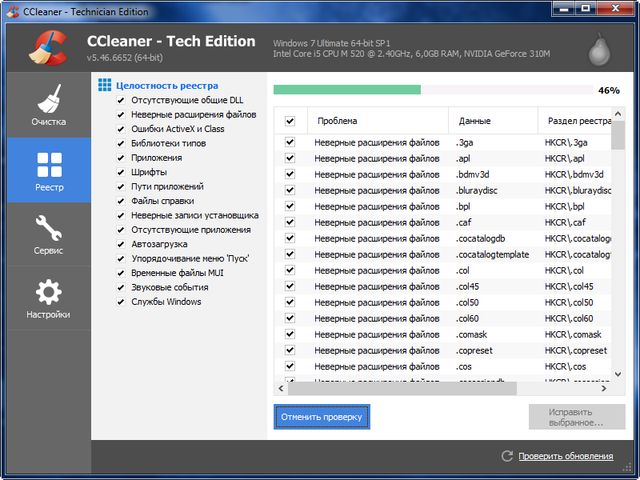
Task: Open the Проверить обновления link
Action: click(565, 456)
